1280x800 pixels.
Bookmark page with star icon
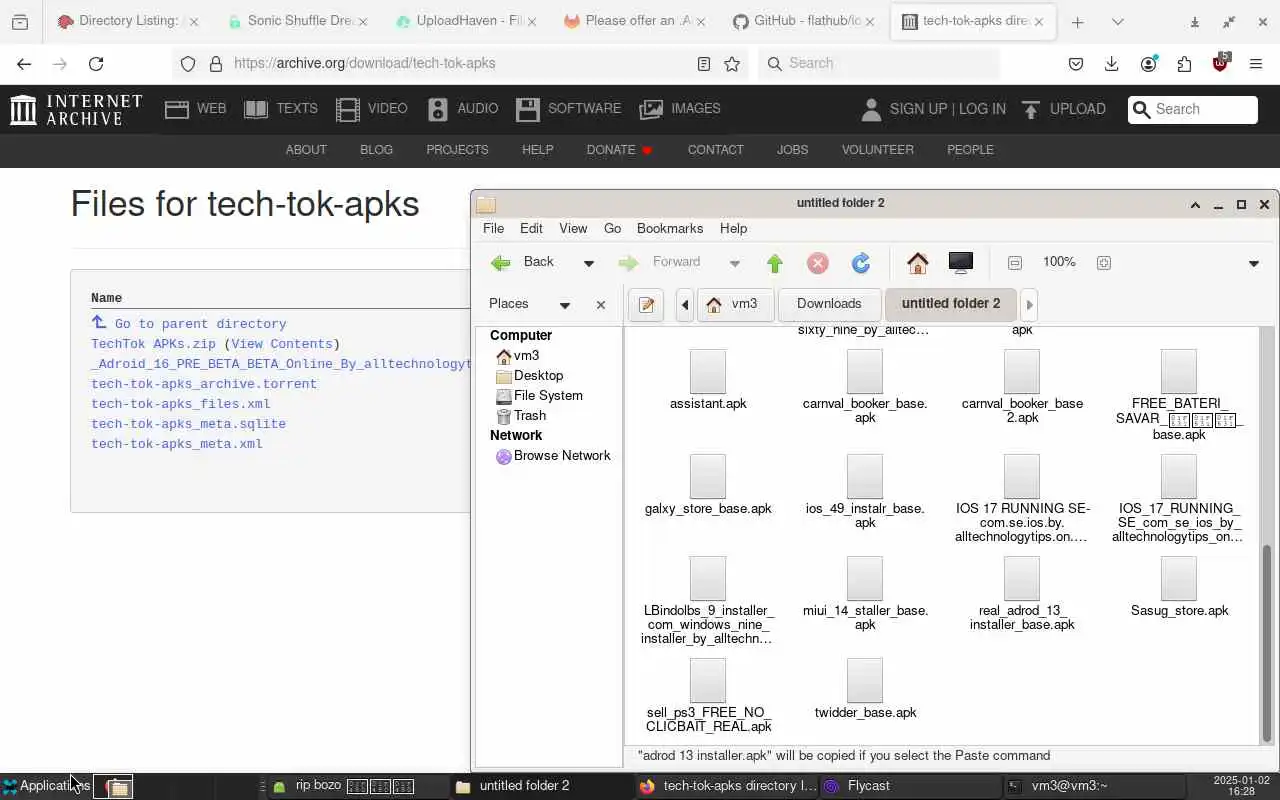tap(732, 63)
